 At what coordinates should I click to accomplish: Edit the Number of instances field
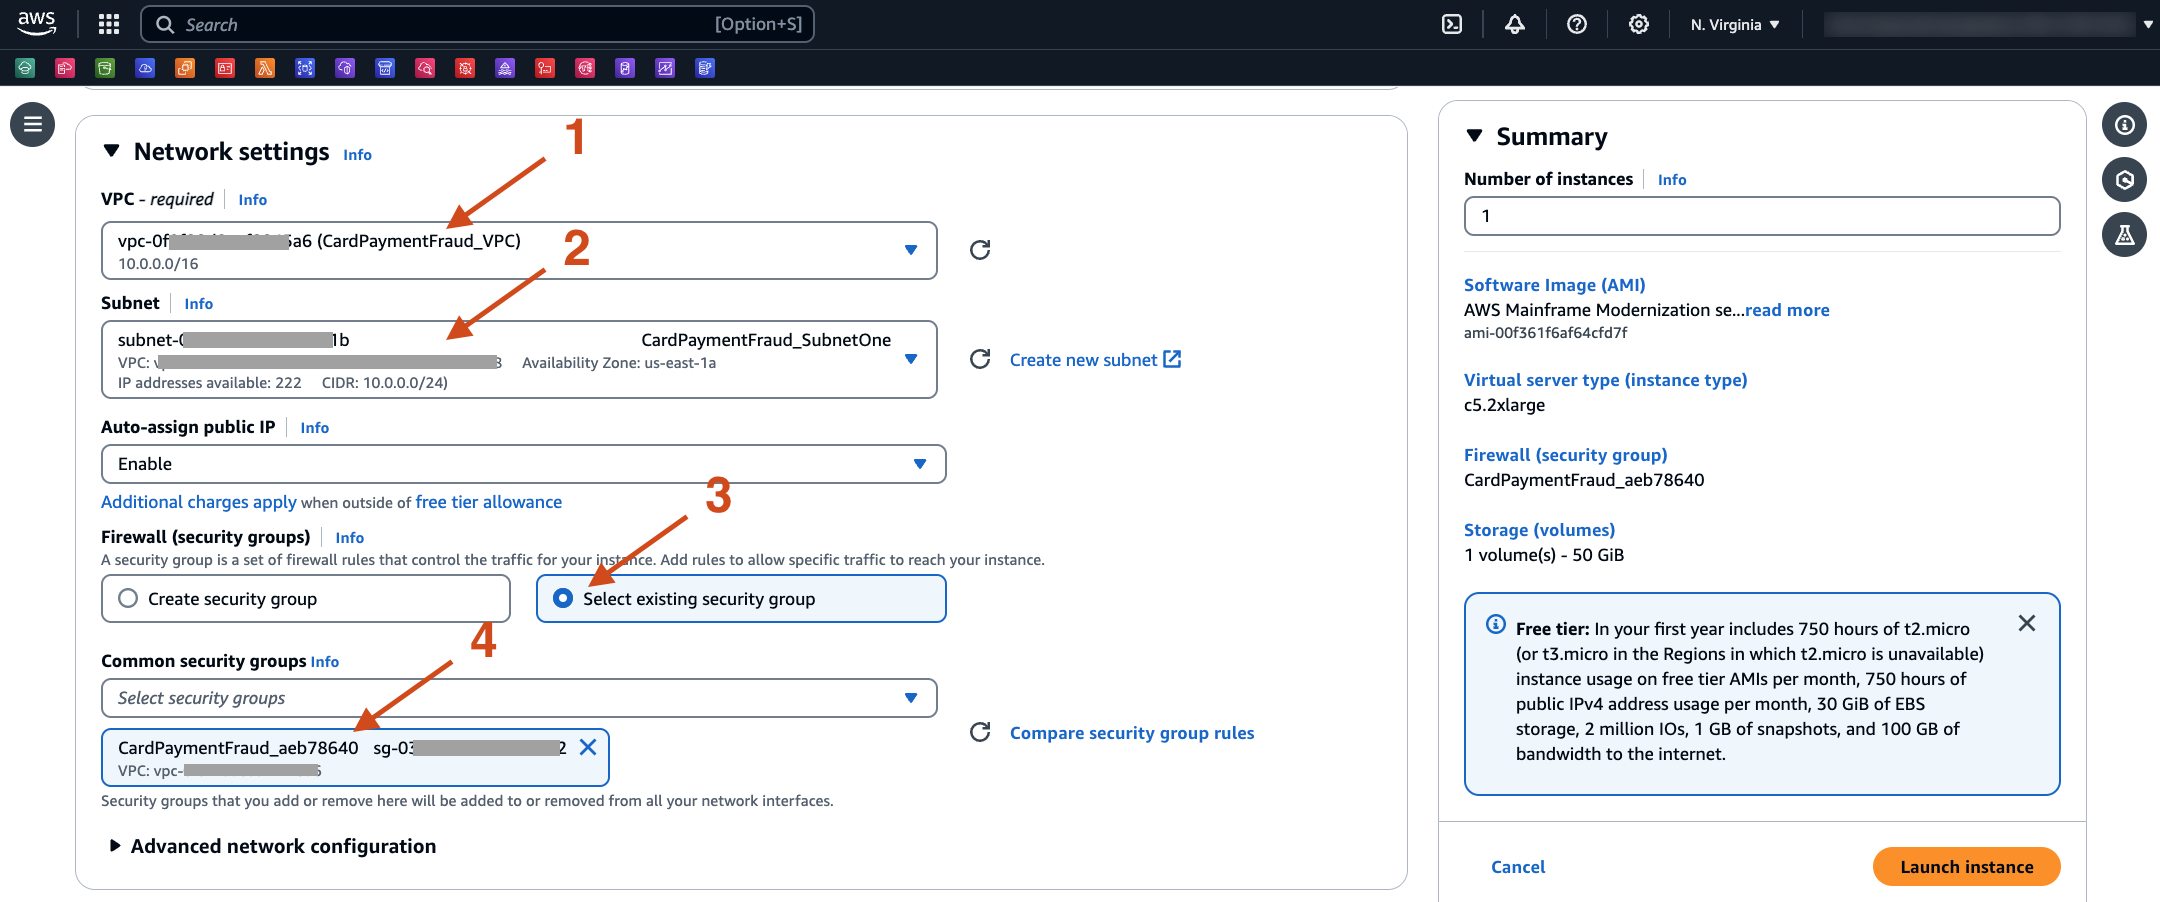tap(1762, 216)
